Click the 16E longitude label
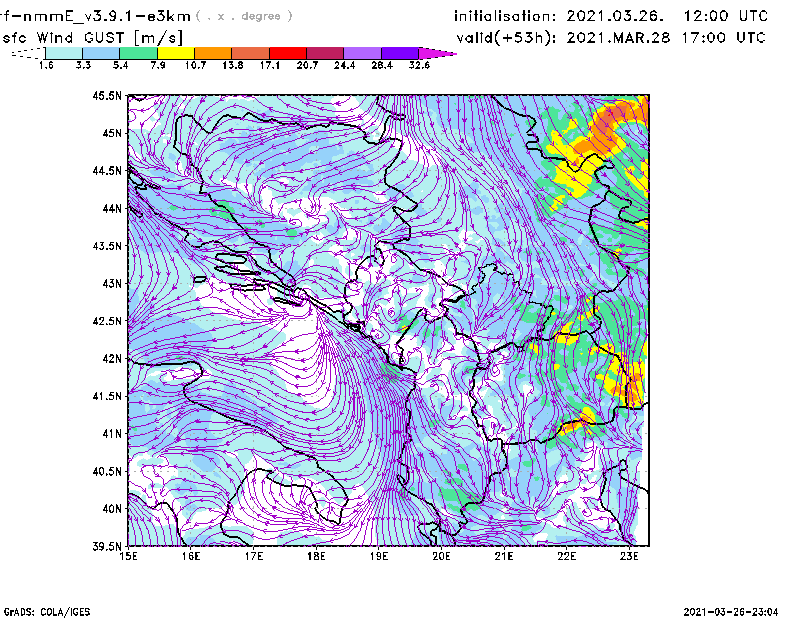800x618 pixels. pos(191,556)
